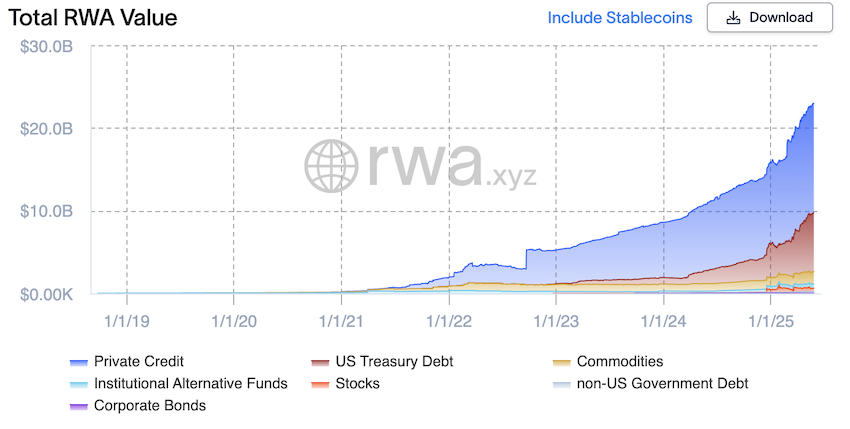
Task: Hide non-US Government Debt series
Action: [651, 383]
